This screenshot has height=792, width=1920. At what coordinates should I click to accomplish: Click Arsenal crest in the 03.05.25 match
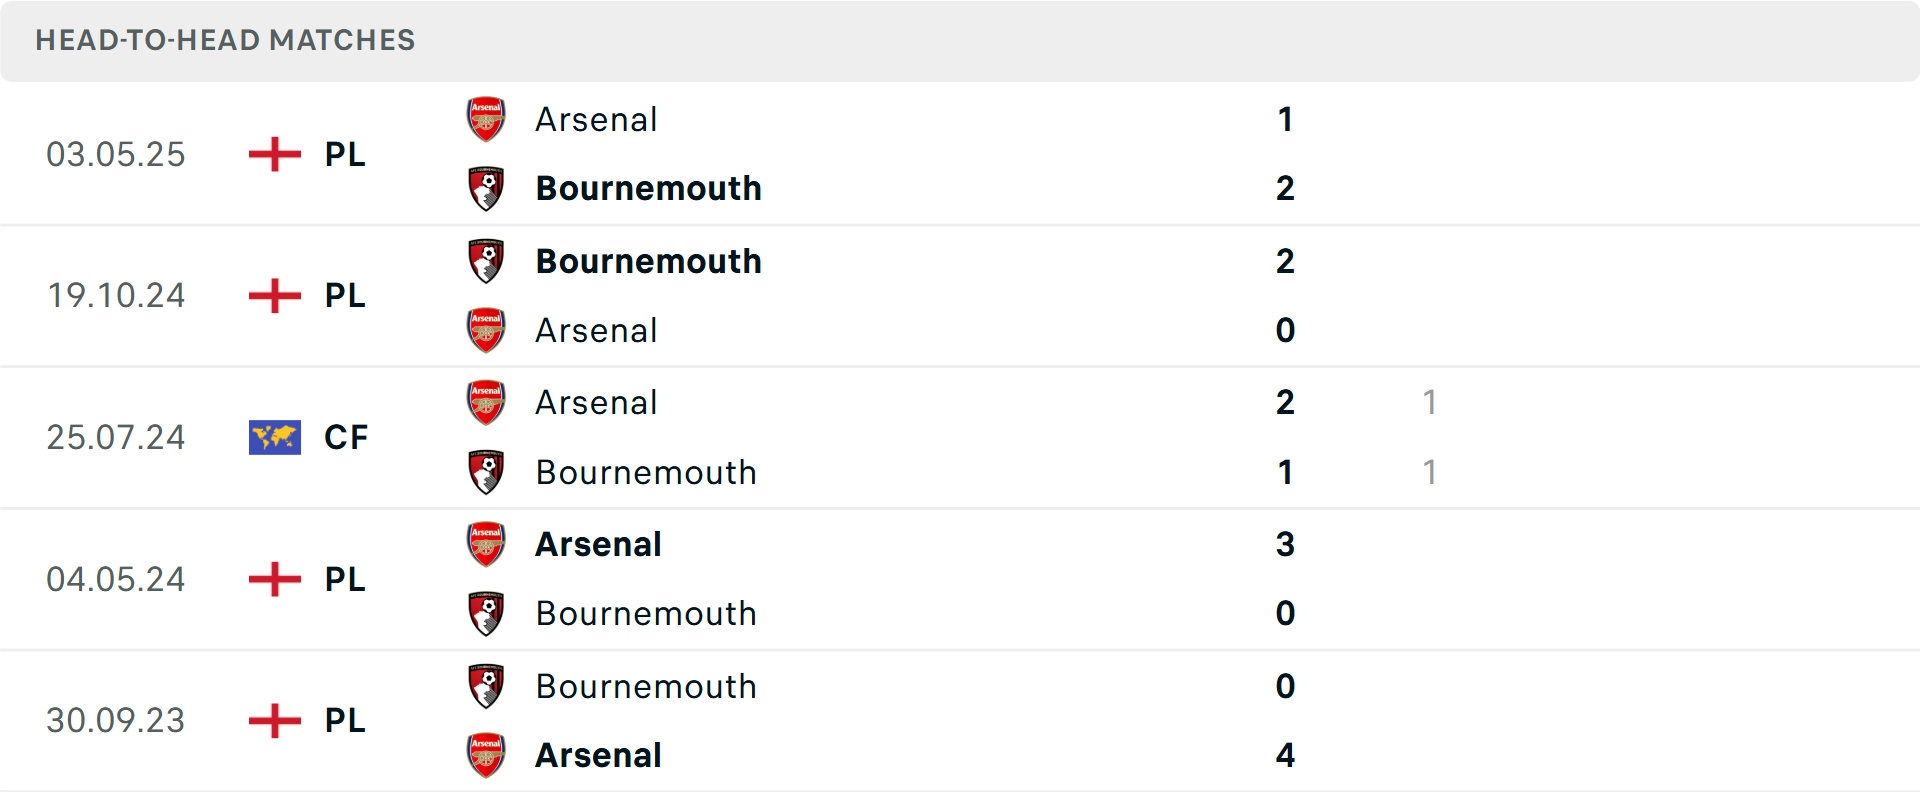pyautogui.click(x=486, y=119)
